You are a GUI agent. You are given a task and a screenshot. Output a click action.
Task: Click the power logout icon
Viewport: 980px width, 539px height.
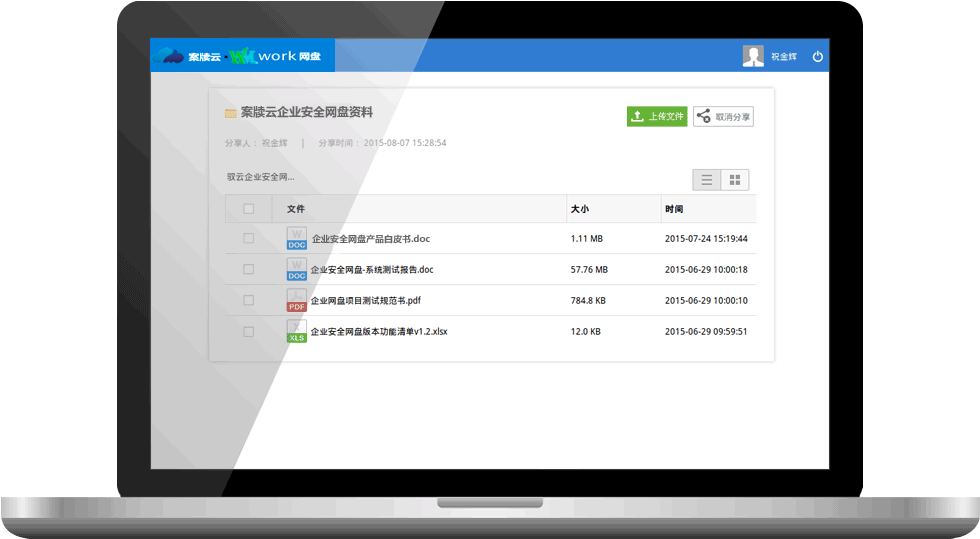point(817,57)
